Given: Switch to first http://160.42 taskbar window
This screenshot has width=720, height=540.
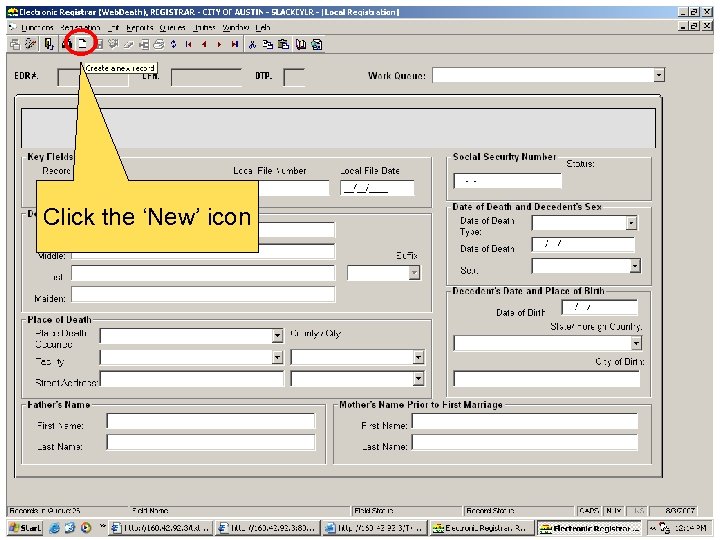Looking at the screenshot, I should pos(161,528).
